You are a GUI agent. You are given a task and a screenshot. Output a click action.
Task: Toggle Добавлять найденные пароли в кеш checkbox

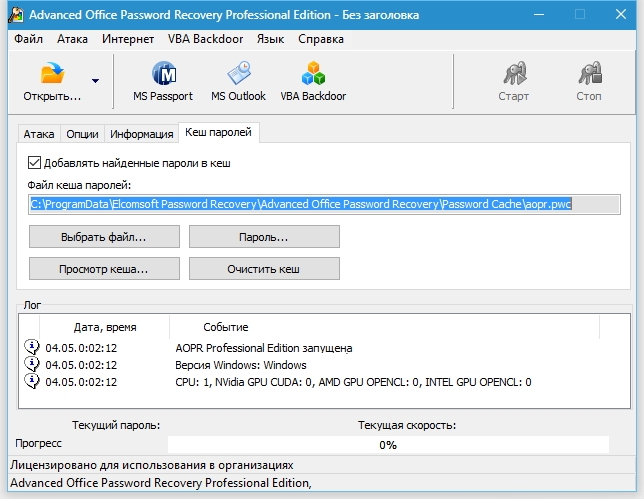pyautogui.click(x=35, y=163)
